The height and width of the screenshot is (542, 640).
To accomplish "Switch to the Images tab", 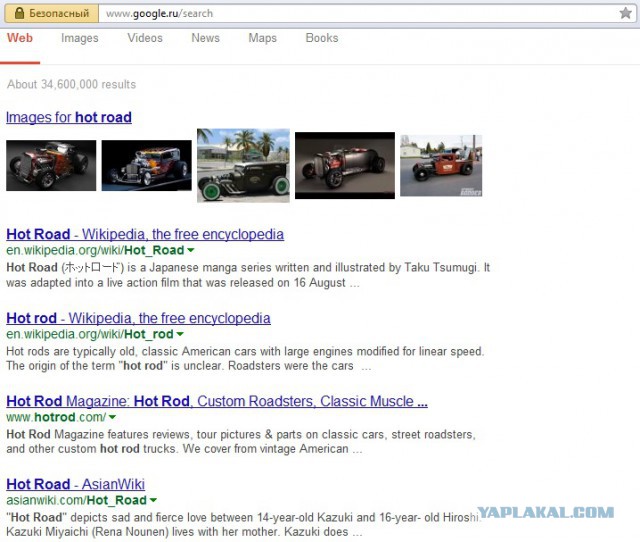I will click(80, 38).
